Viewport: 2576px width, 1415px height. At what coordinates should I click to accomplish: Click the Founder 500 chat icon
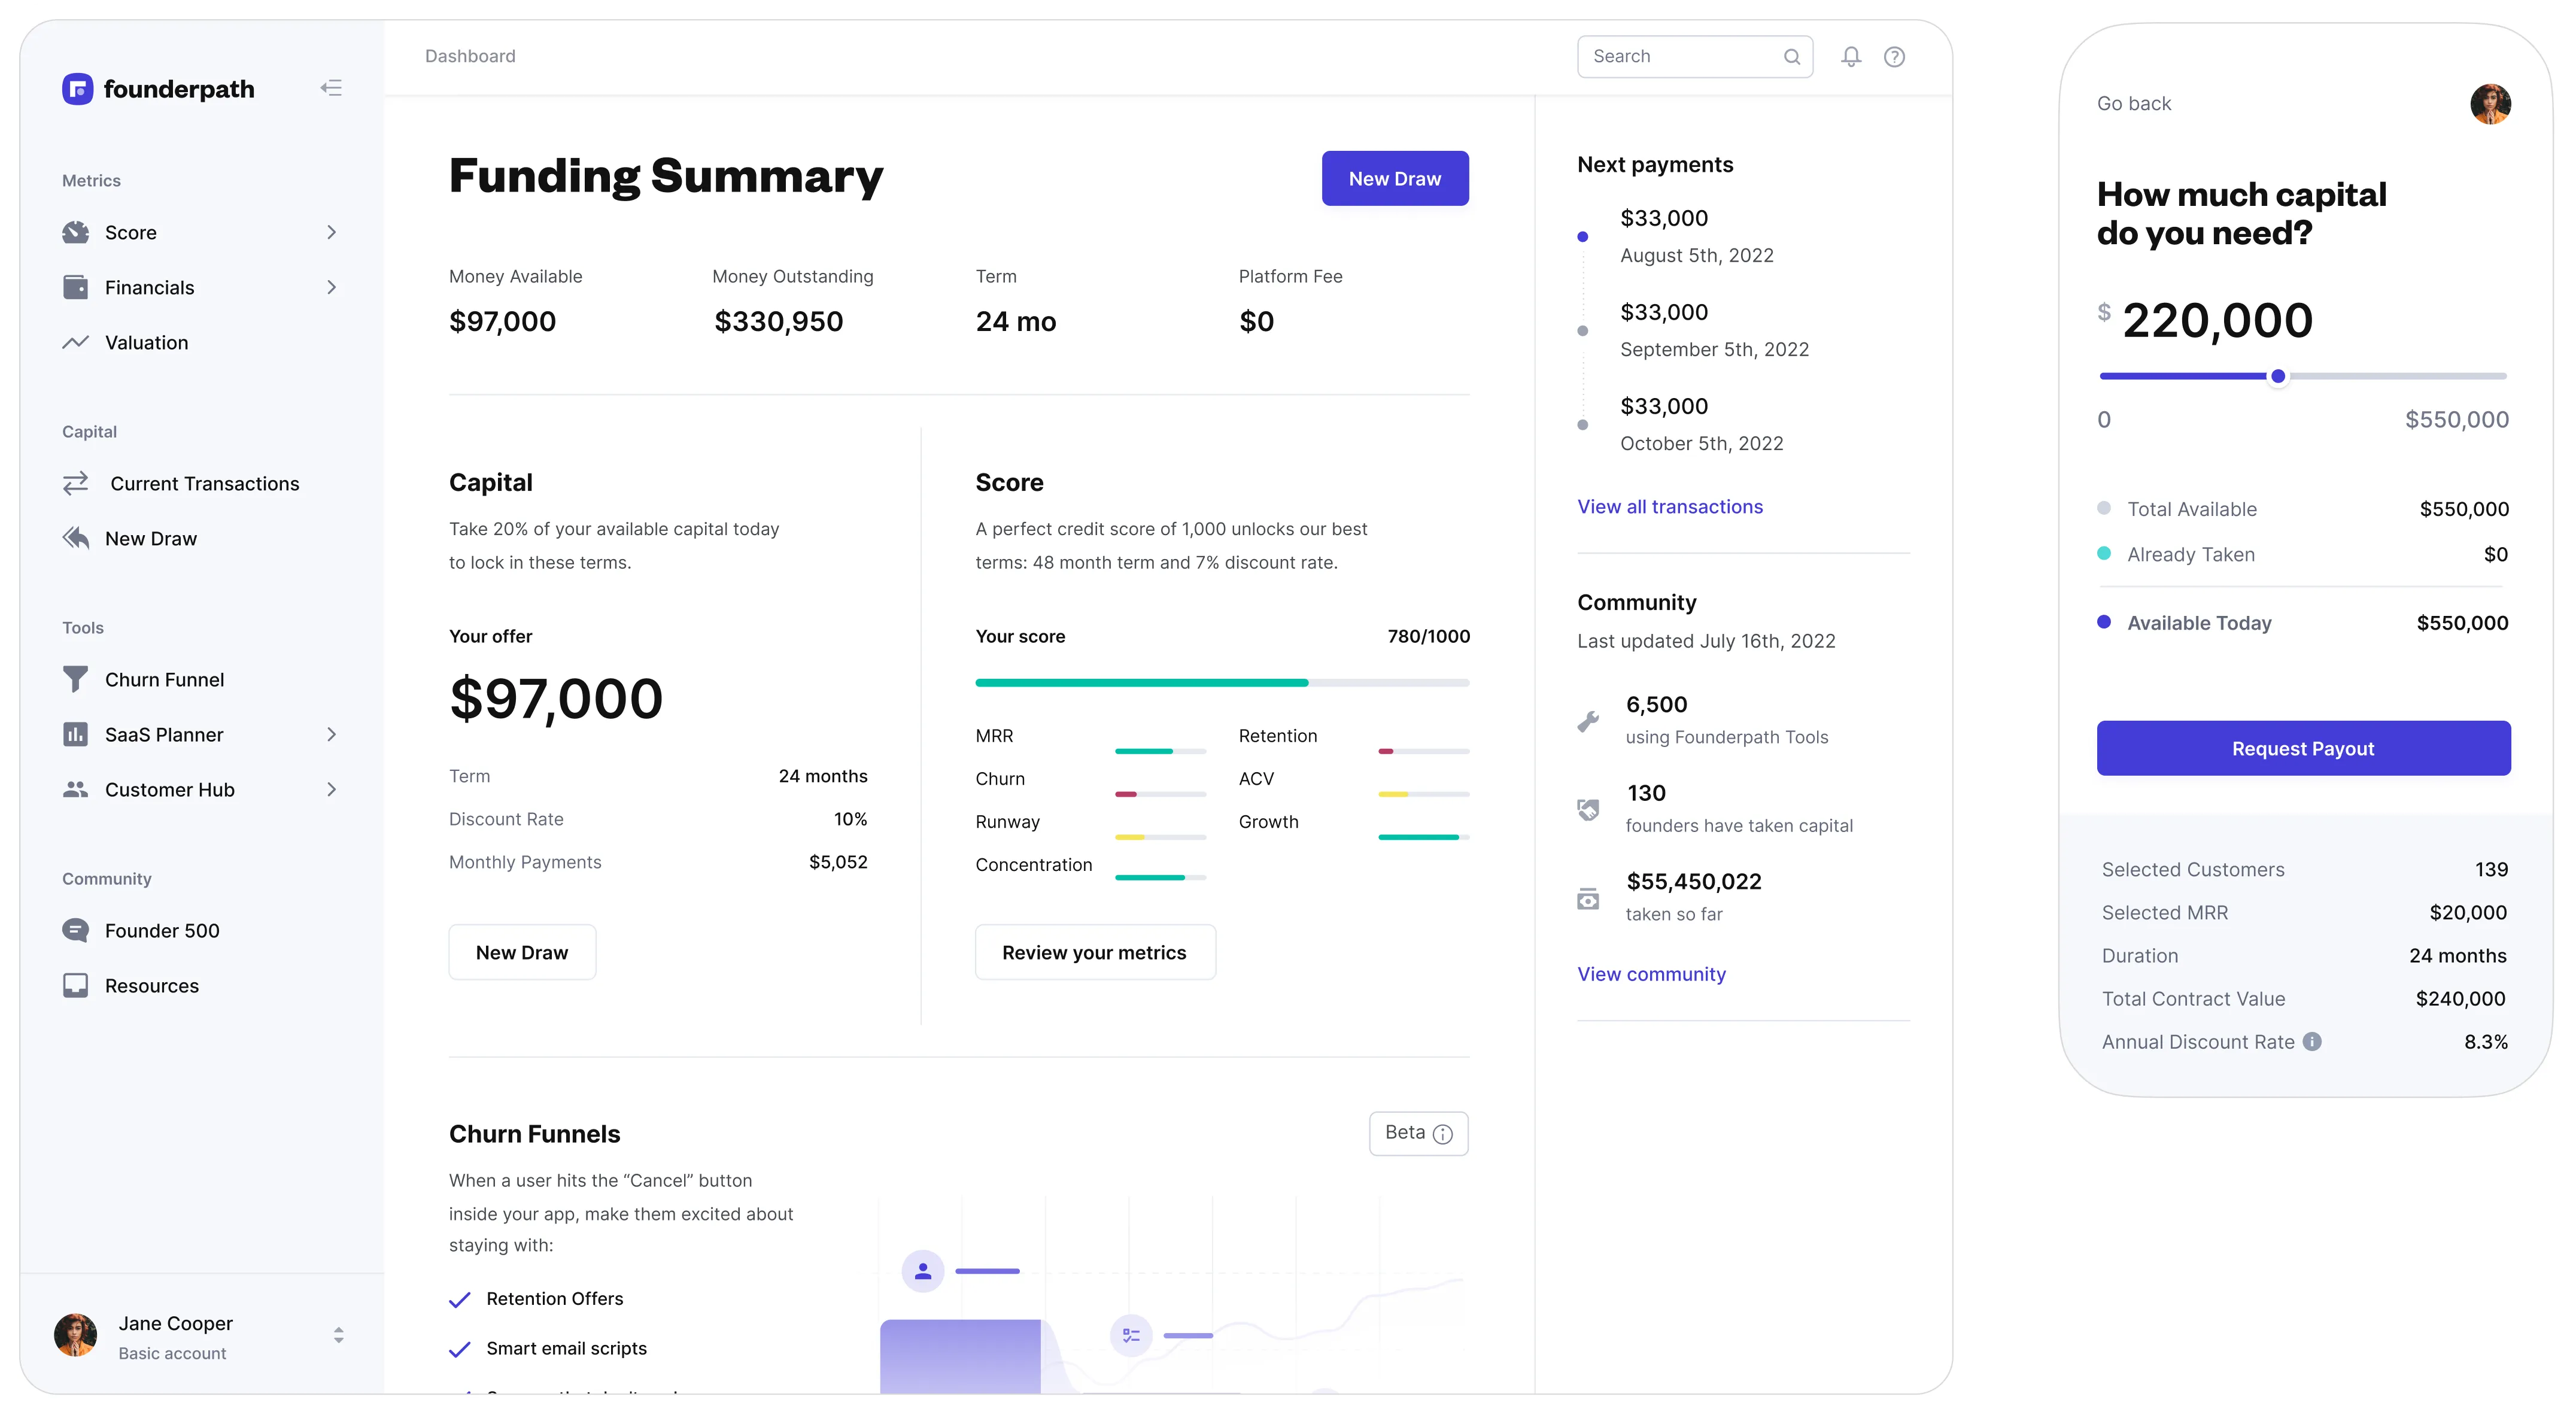[75, 931]
